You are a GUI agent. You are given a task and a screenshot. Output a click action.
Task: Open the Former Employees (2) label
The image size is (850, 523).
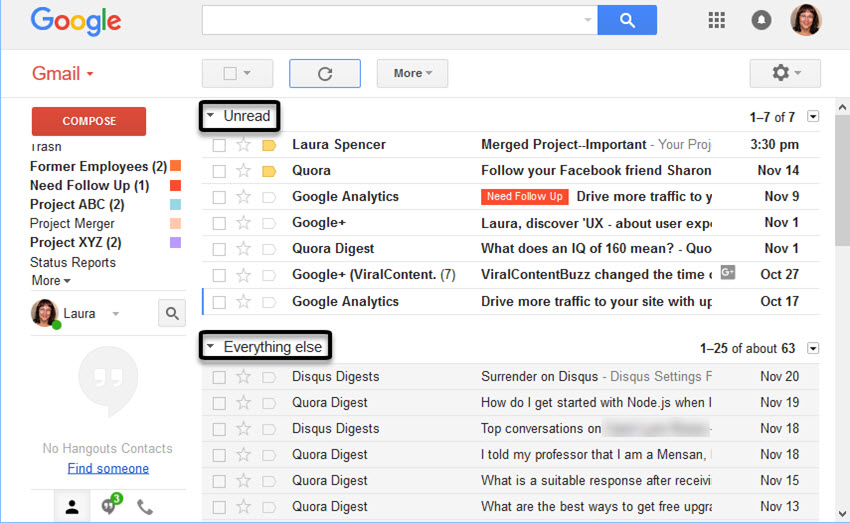coord(98,166)
